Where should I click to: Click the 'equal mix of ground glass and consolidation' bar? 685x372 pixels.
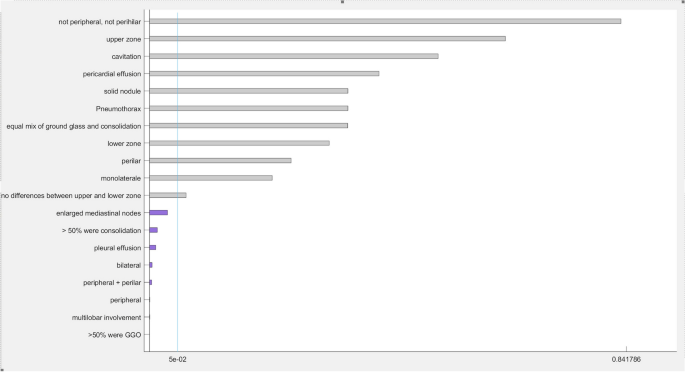pyautogui.click(x=249, y=126)
